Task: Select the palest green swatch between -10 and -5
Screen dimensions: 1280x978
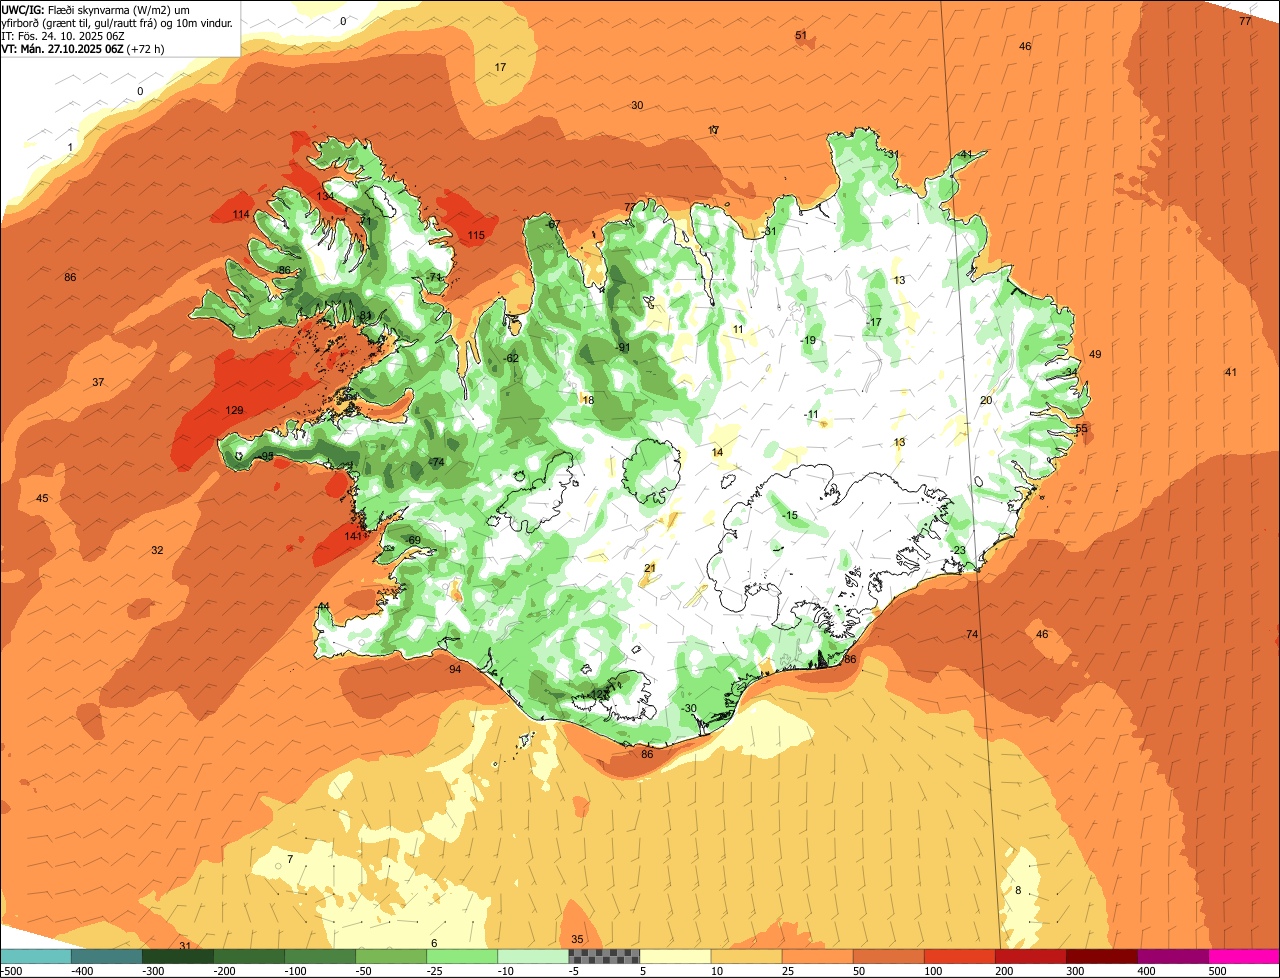Action: [x=534, y=956]
